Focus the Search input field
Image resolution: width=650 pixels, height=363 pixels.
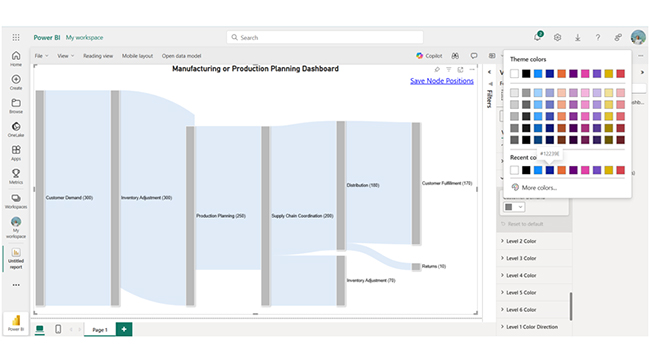[x=325, y=37]
